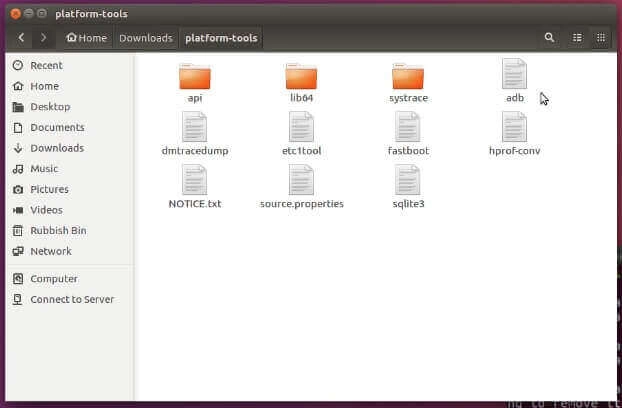This screenshot has width=622, height=408.
Task: Click the search magnifier icon
Action: tap(549, 38)
